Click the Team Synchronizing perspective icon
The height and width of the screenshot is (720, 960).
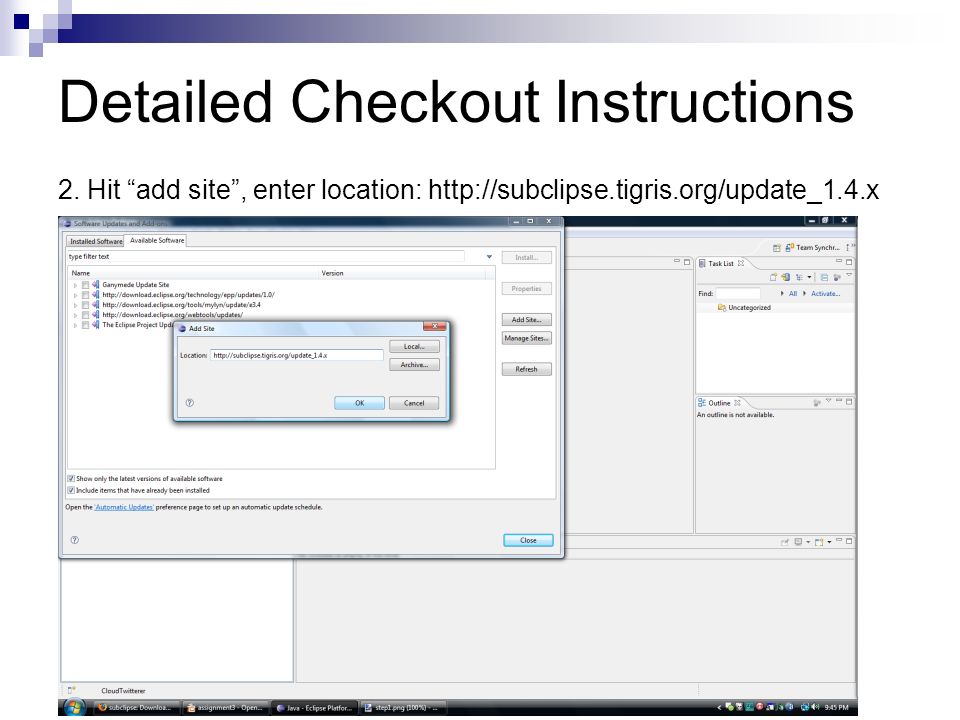(x=790, y=247)
